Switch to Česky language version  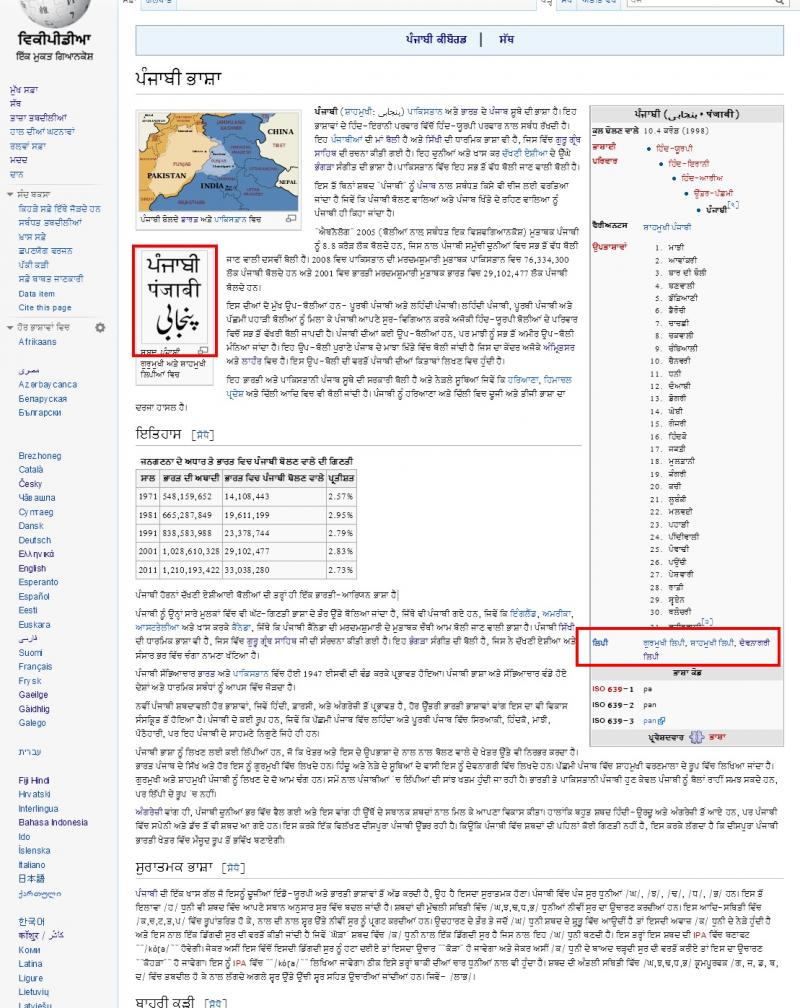[x=30, y=484]
